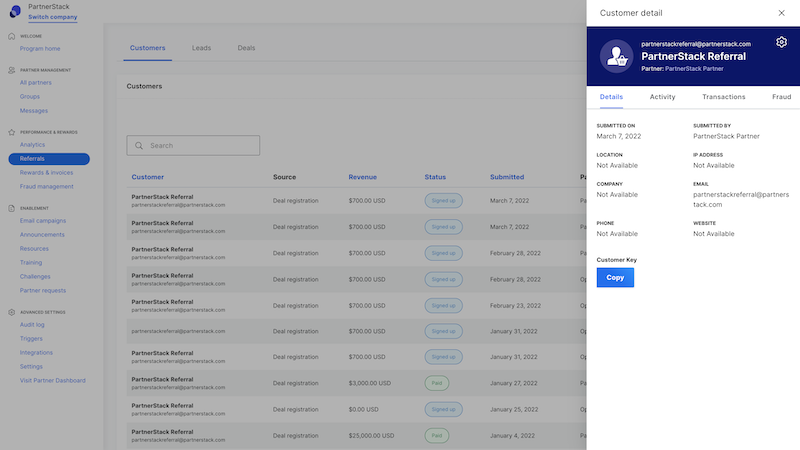Click the $3,000.00 USD revenue cell
This screenshot has height=450, width=800.
369,383
